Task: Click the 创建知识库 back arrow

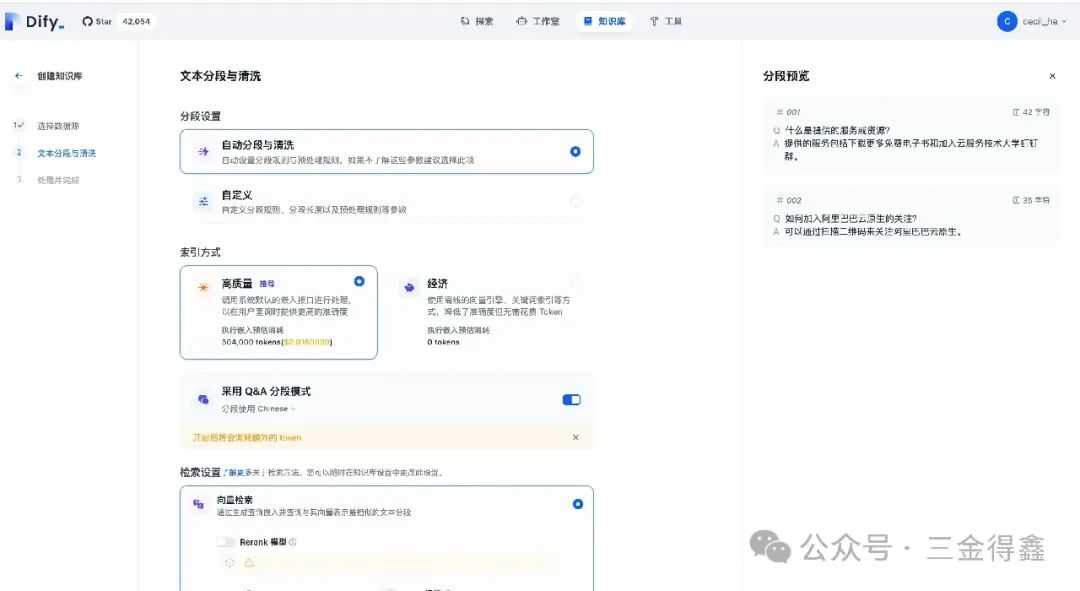Action: [x=19, y=74]
